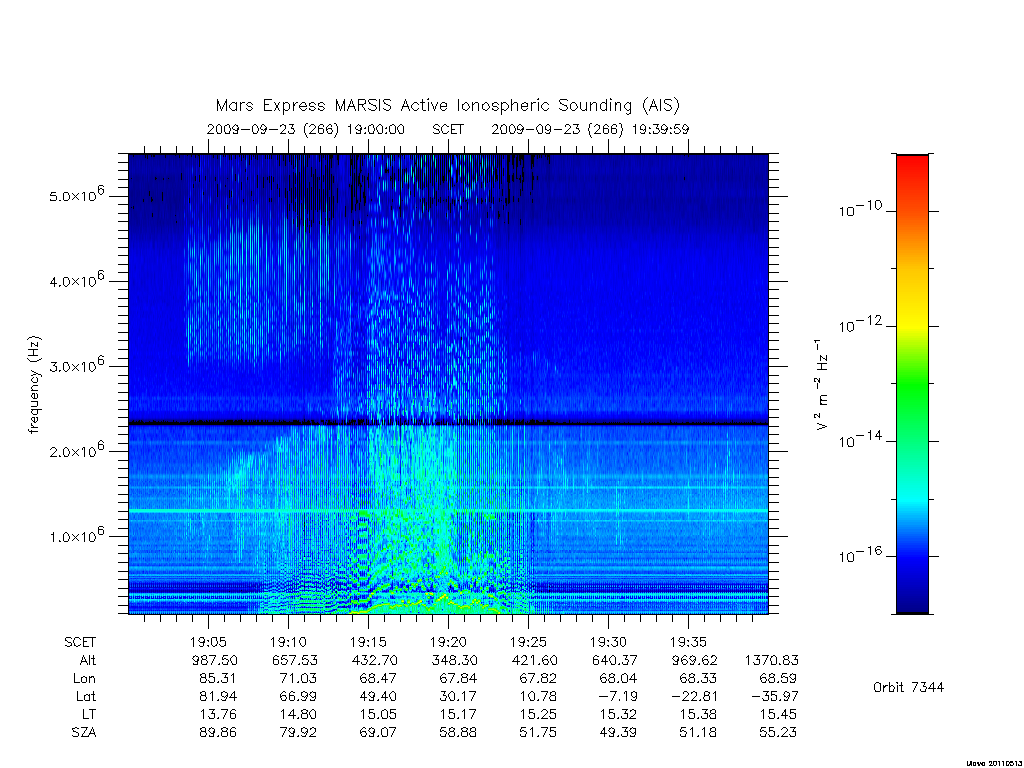Click the colorbar label '10⁻¹²'
The height and width of the screenshot is (768, 1024).
860,325
